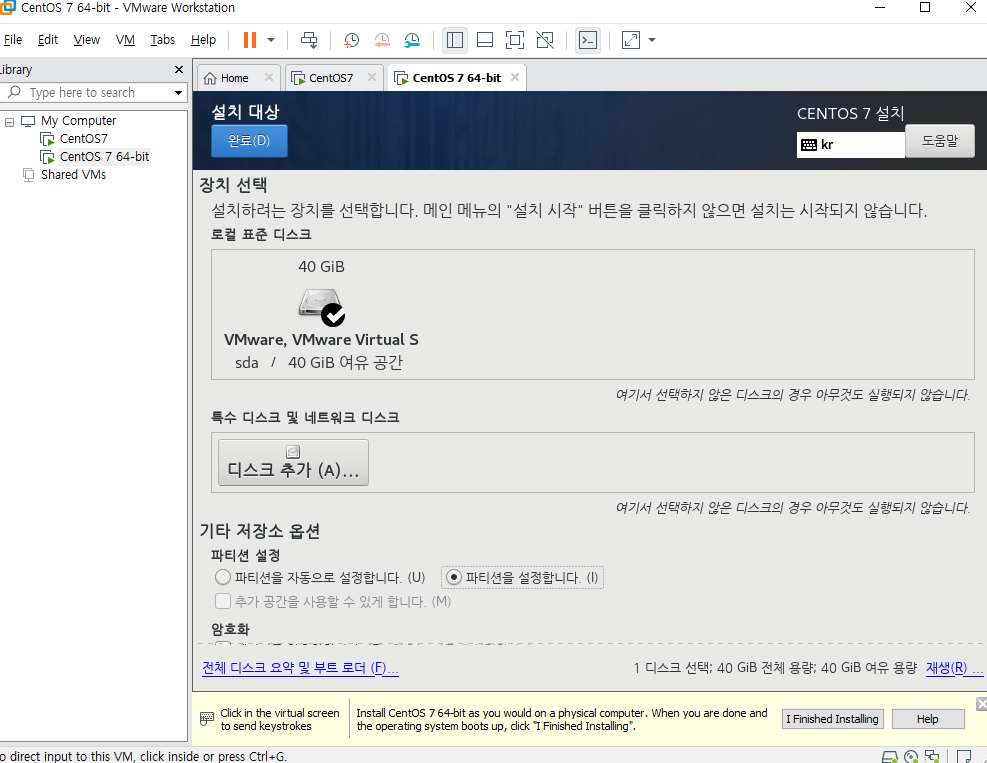Viewport: 987px width, 763px height.
Task: Select the 40 GiB VMware virtual disk
Action: pyautogui.click(x=321, y=315)
